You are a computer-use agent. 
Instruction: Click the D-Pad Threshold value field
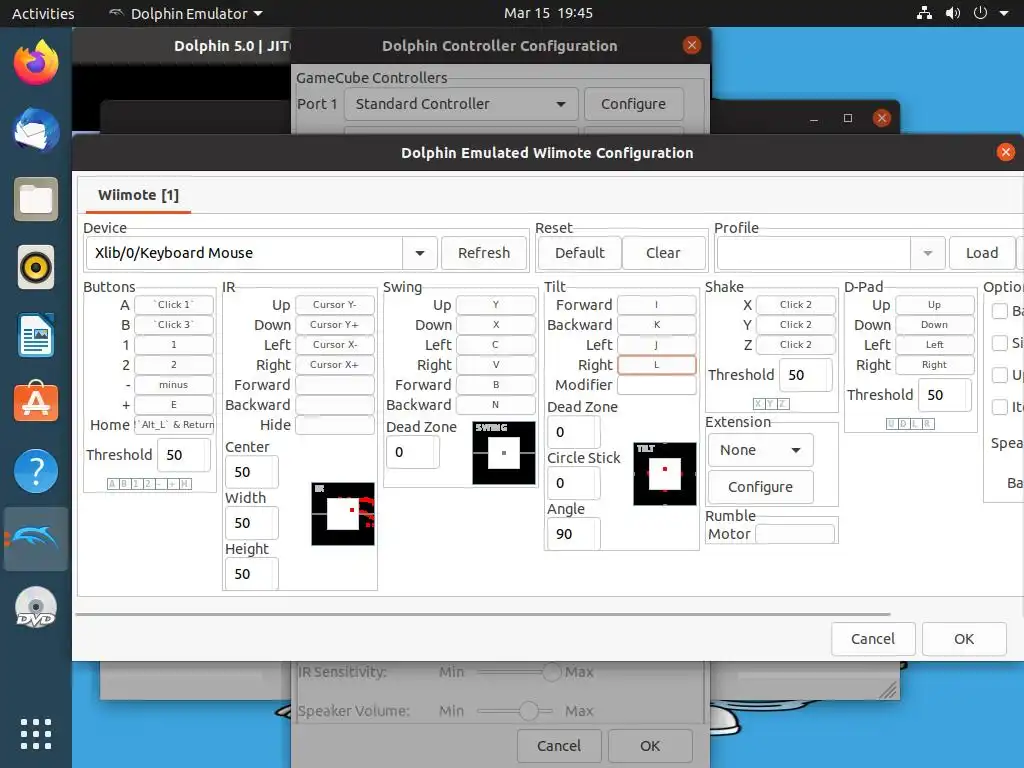click(944, 394)
